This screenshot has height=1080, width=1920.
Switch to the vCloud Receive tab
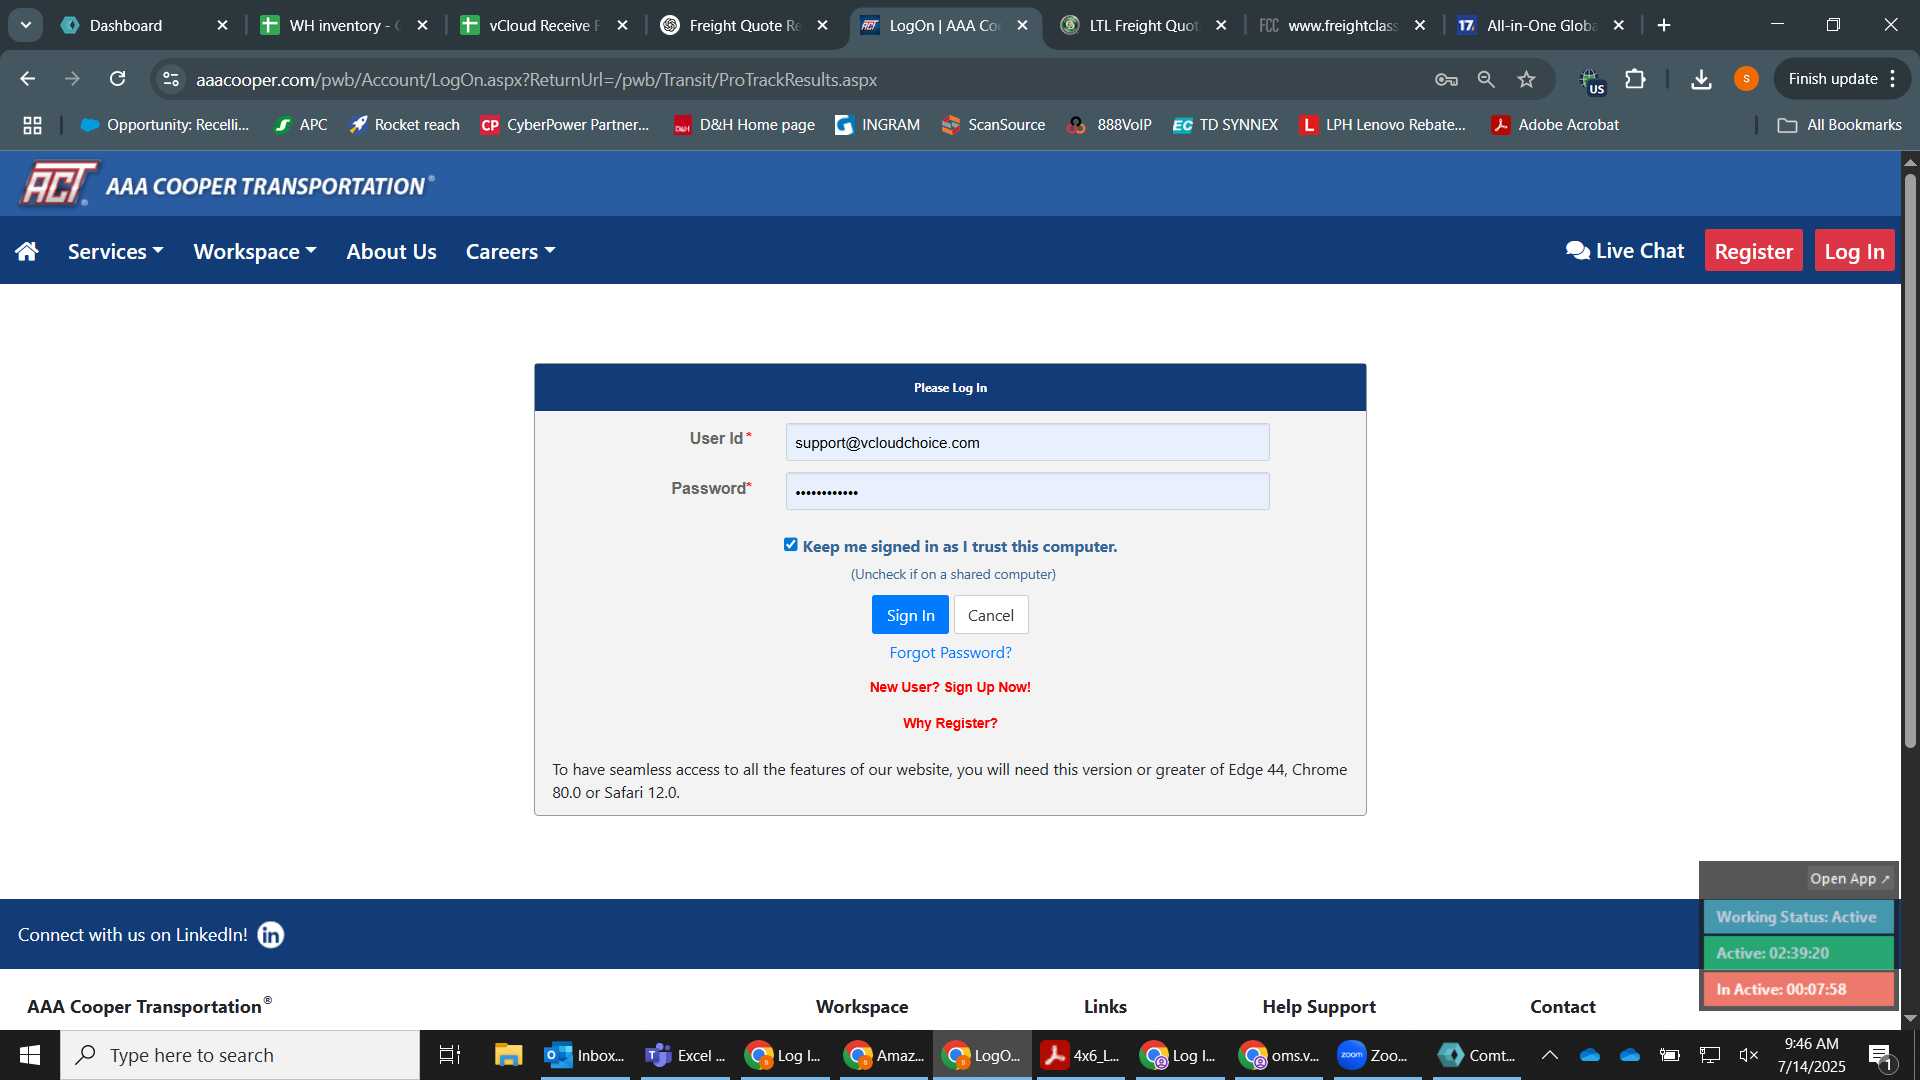click(x=545, y=25)
